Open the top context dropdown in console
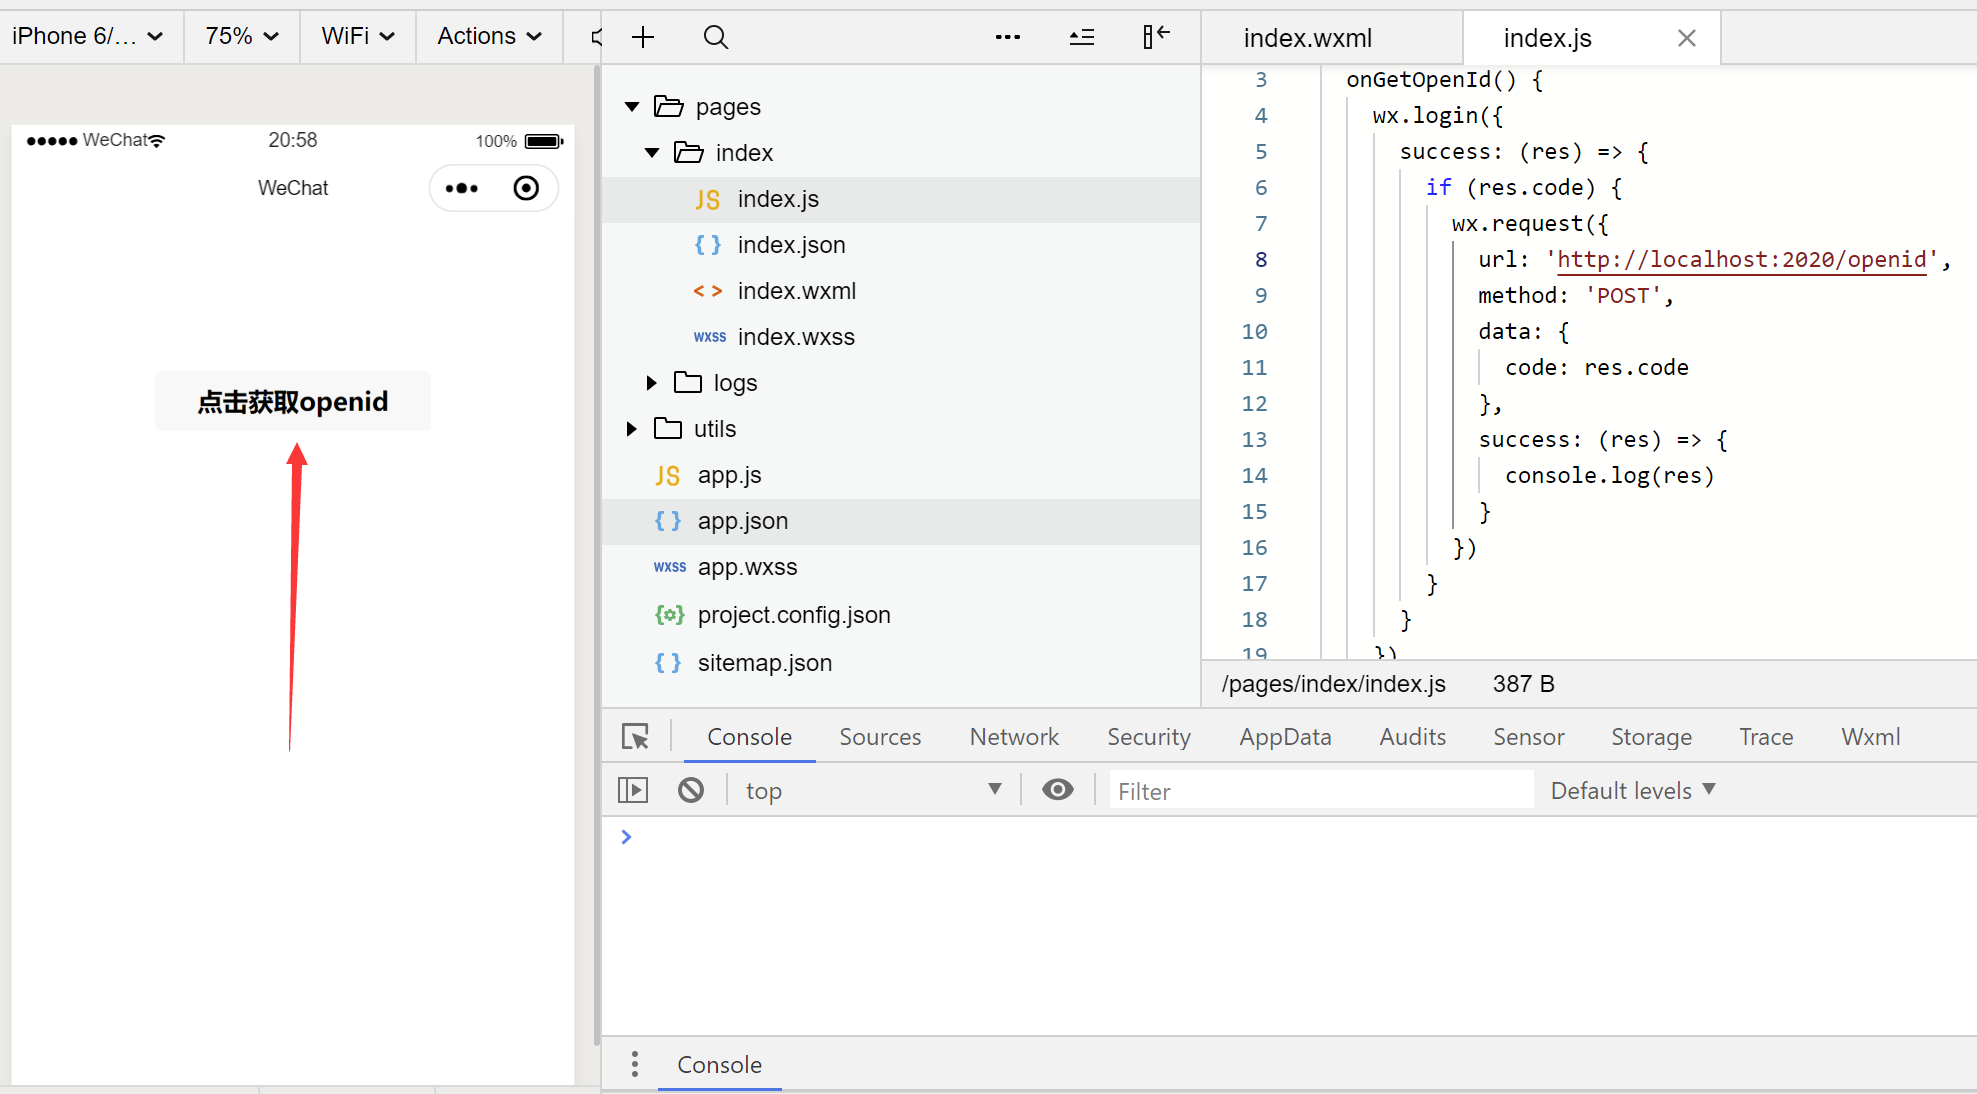Screen dimensions: 1977x1094 click(x=873, y=790)
